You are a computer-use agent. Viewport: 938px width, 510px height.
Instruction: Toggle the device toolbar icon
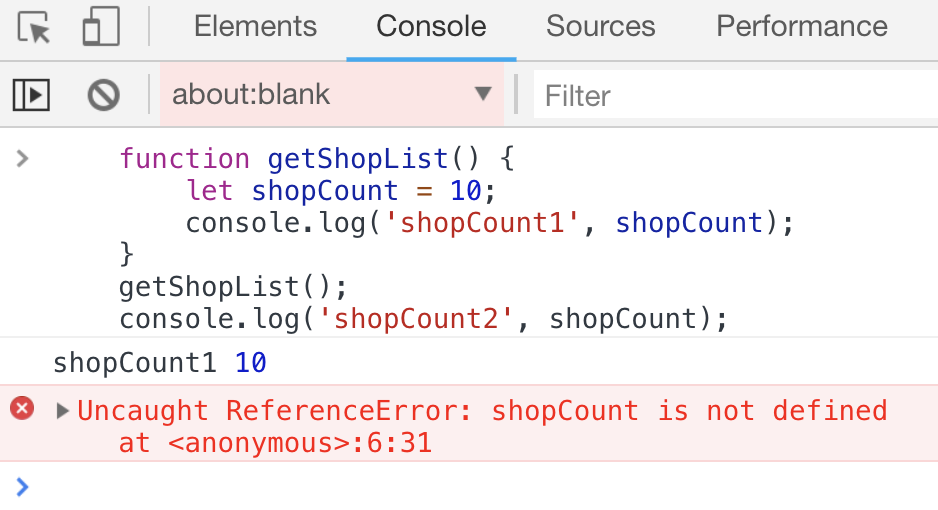click(100, 27)
